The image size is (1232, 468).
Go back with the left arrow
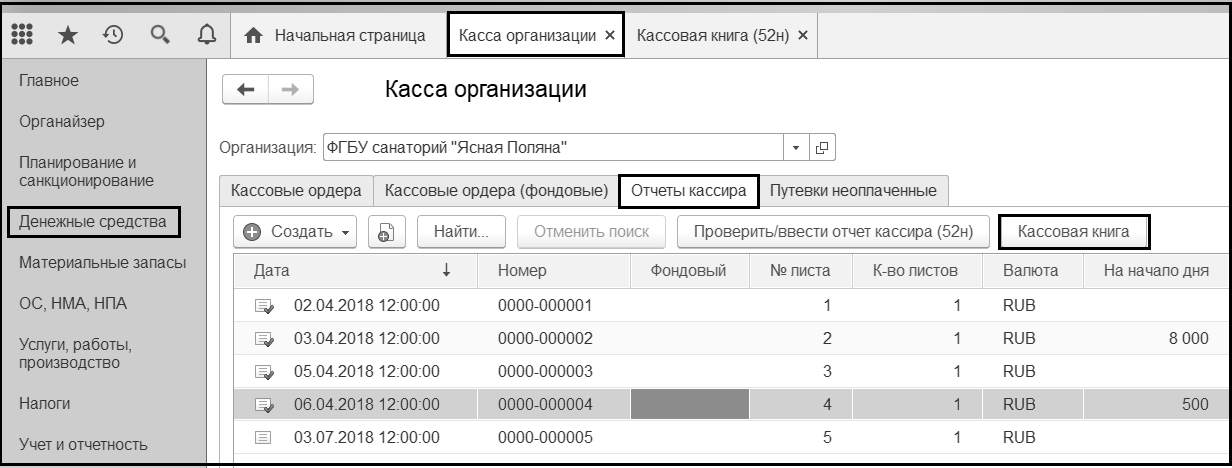tap(245, 88)
